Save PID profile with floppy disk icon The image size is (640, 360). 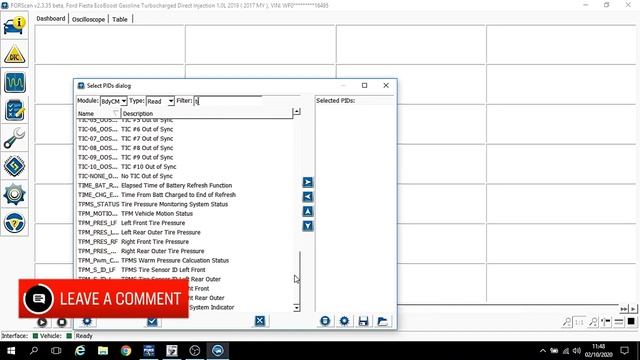[x=363, y=321]
